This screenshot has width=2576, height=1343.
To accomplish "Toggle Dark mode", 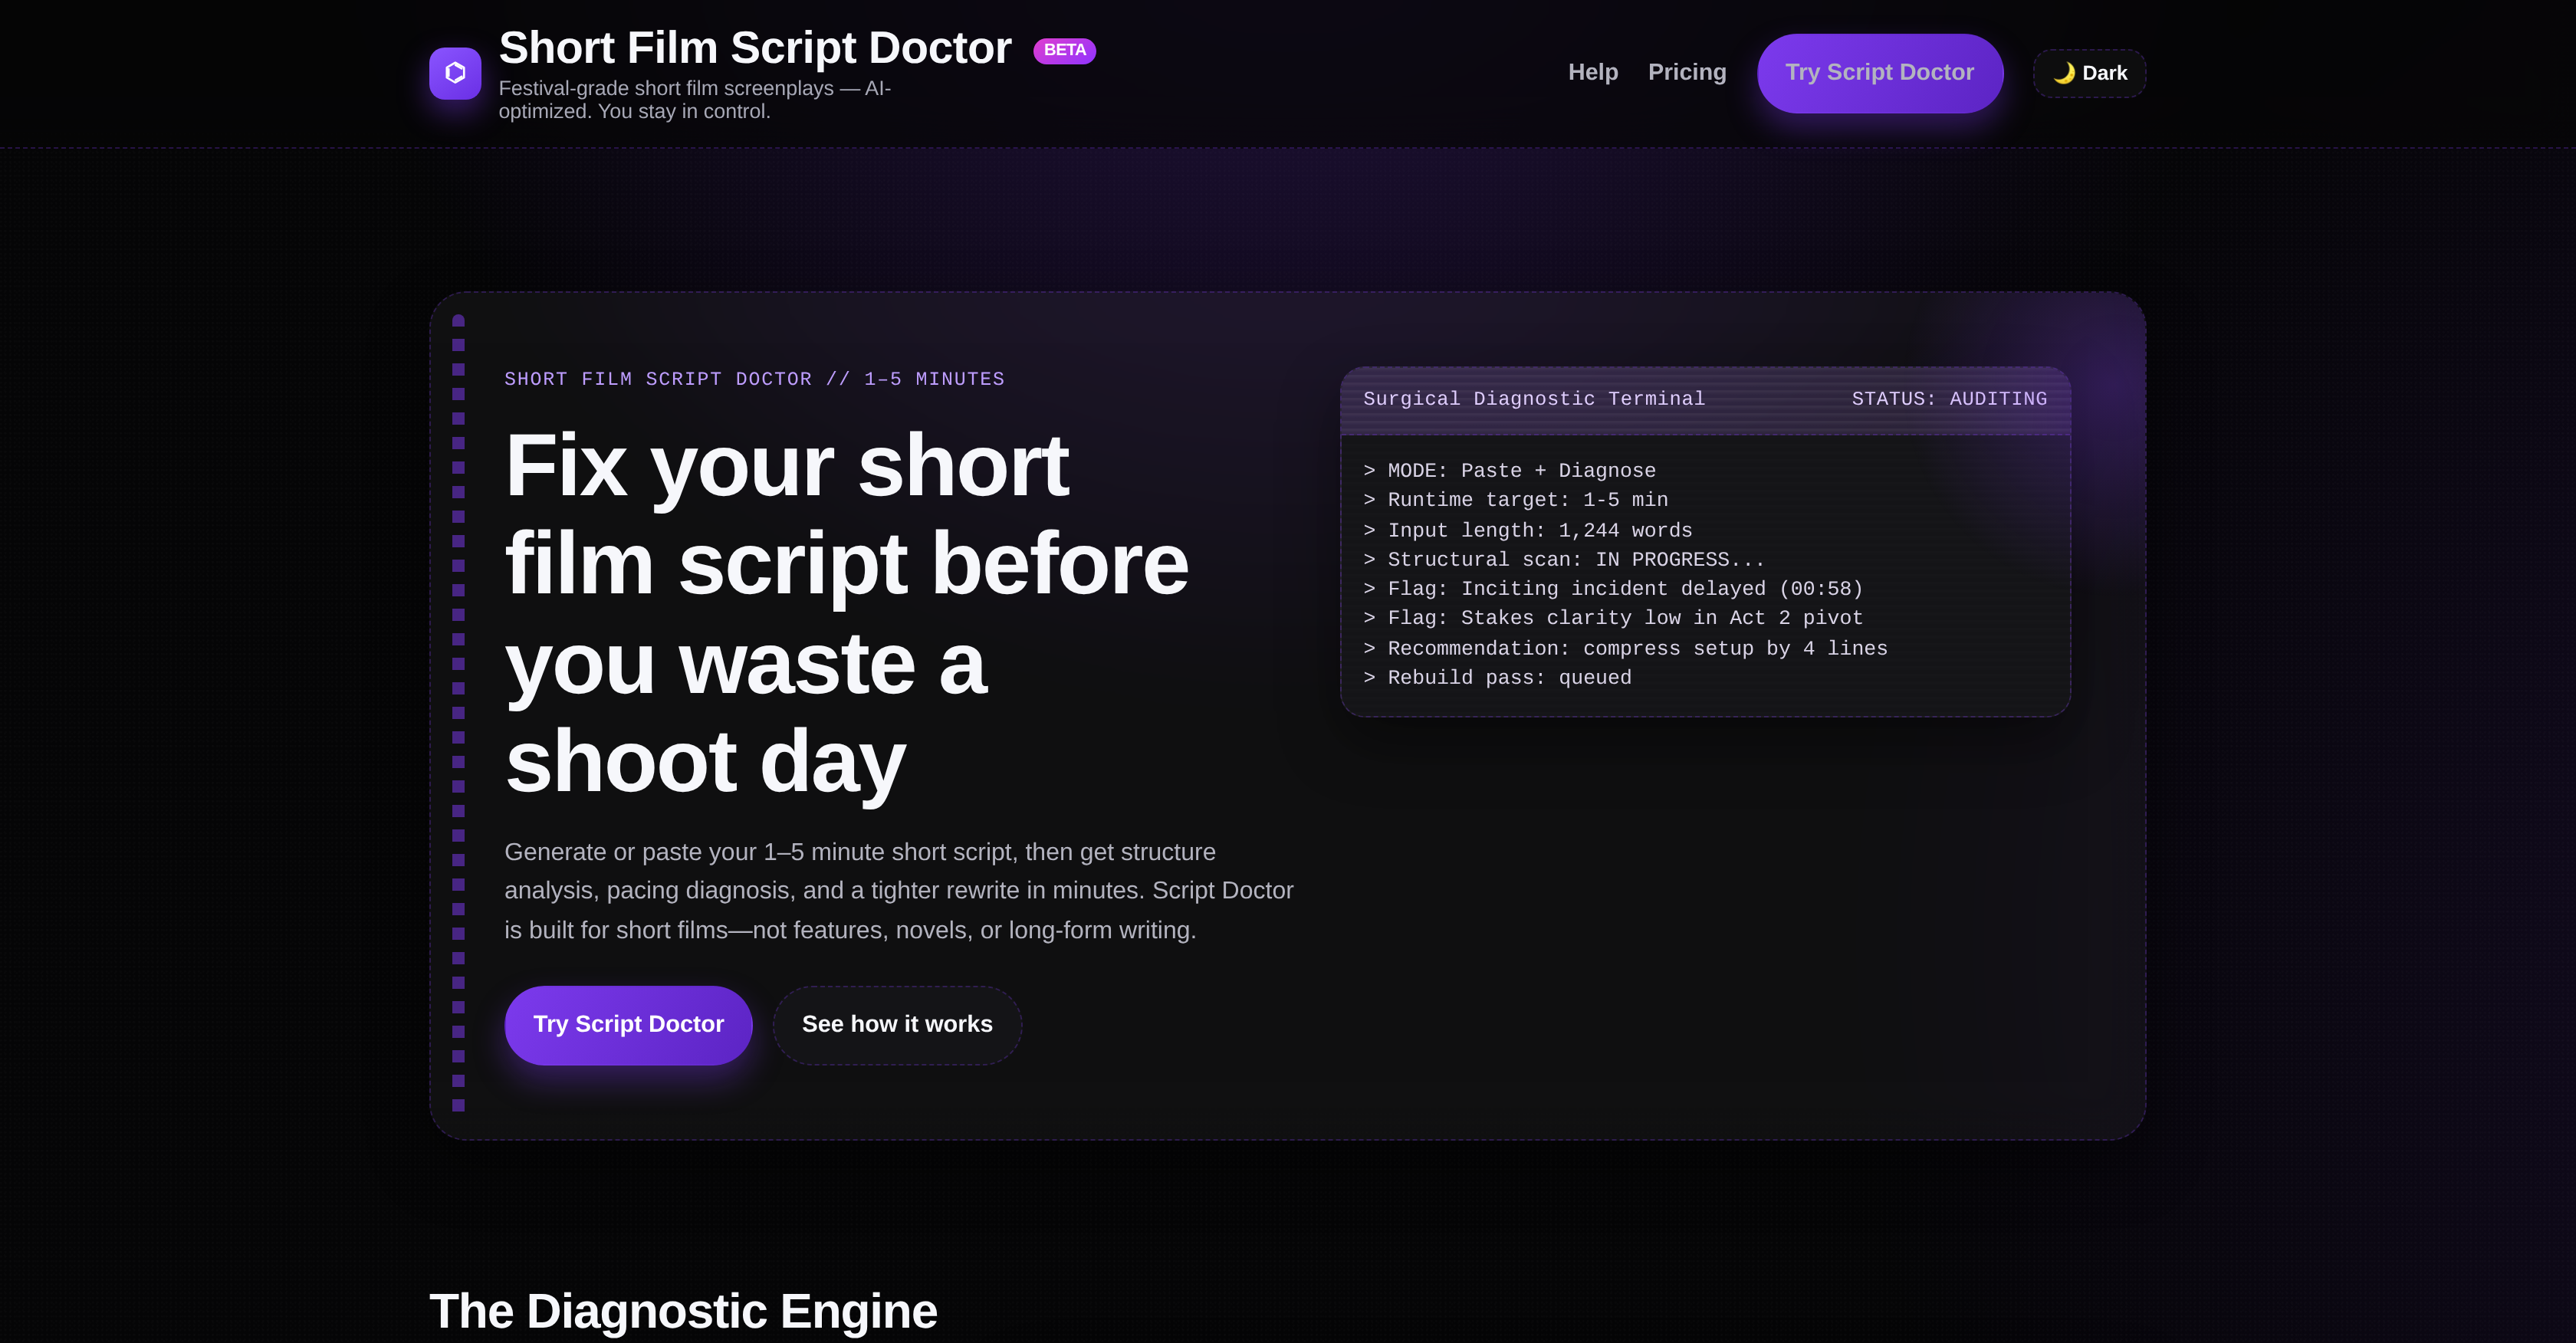I will tap(2089, 72).
